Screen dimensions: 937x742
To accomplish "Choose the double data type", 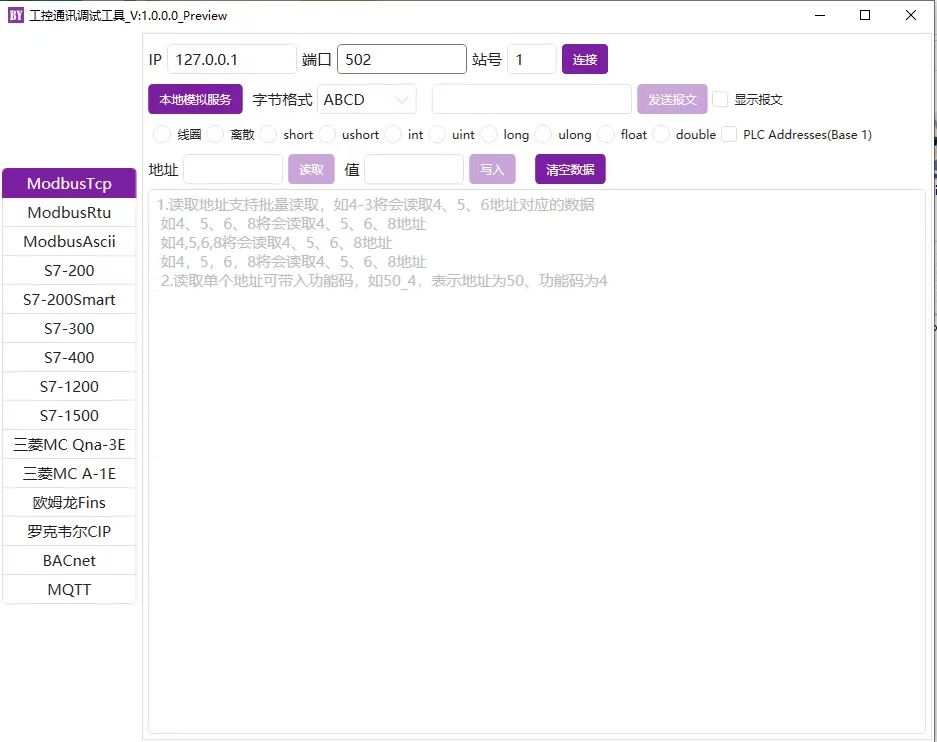I will tap(661, 134).
